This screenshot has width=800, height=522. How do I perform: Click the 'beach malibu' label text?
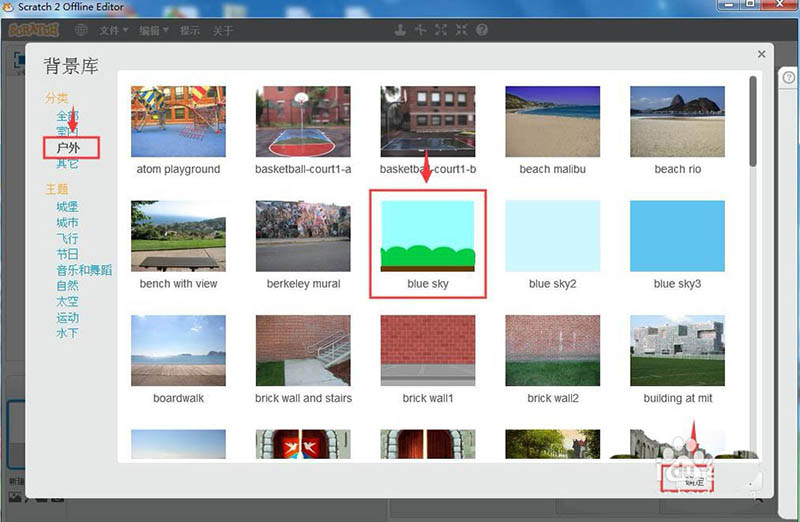pyautogui.click(x=553, y=169)
